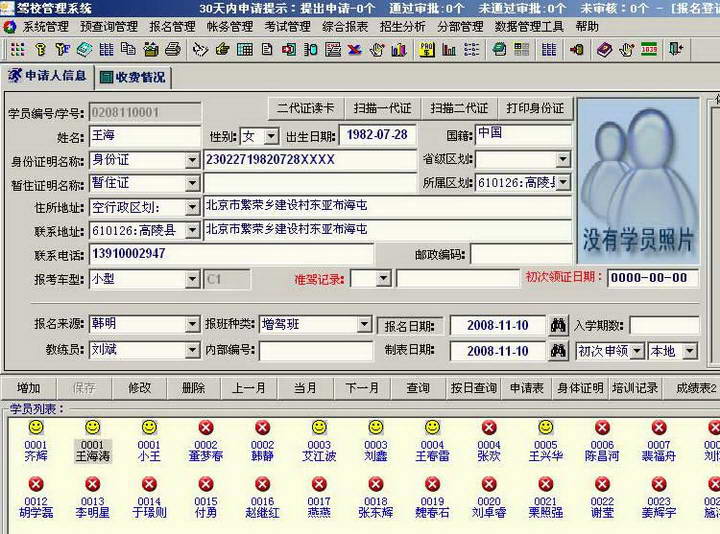Screen dimensions: 720x534
Task: Click the 联系电话 phone number field
Action: point(231,254)
